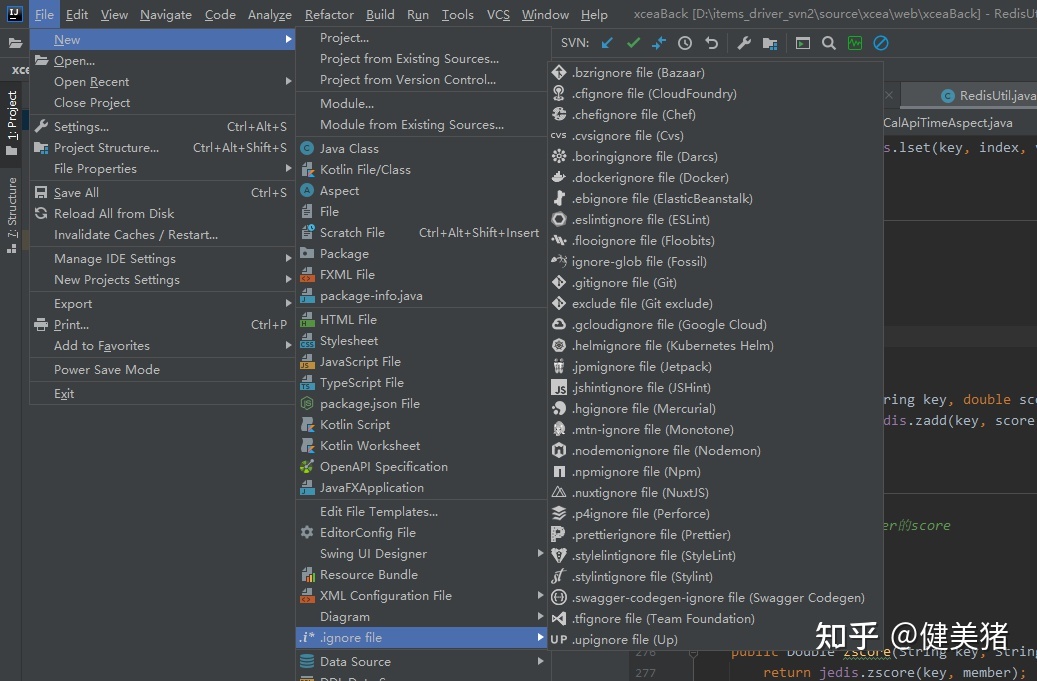Create new Kotlin File/Class

point(421,170)
